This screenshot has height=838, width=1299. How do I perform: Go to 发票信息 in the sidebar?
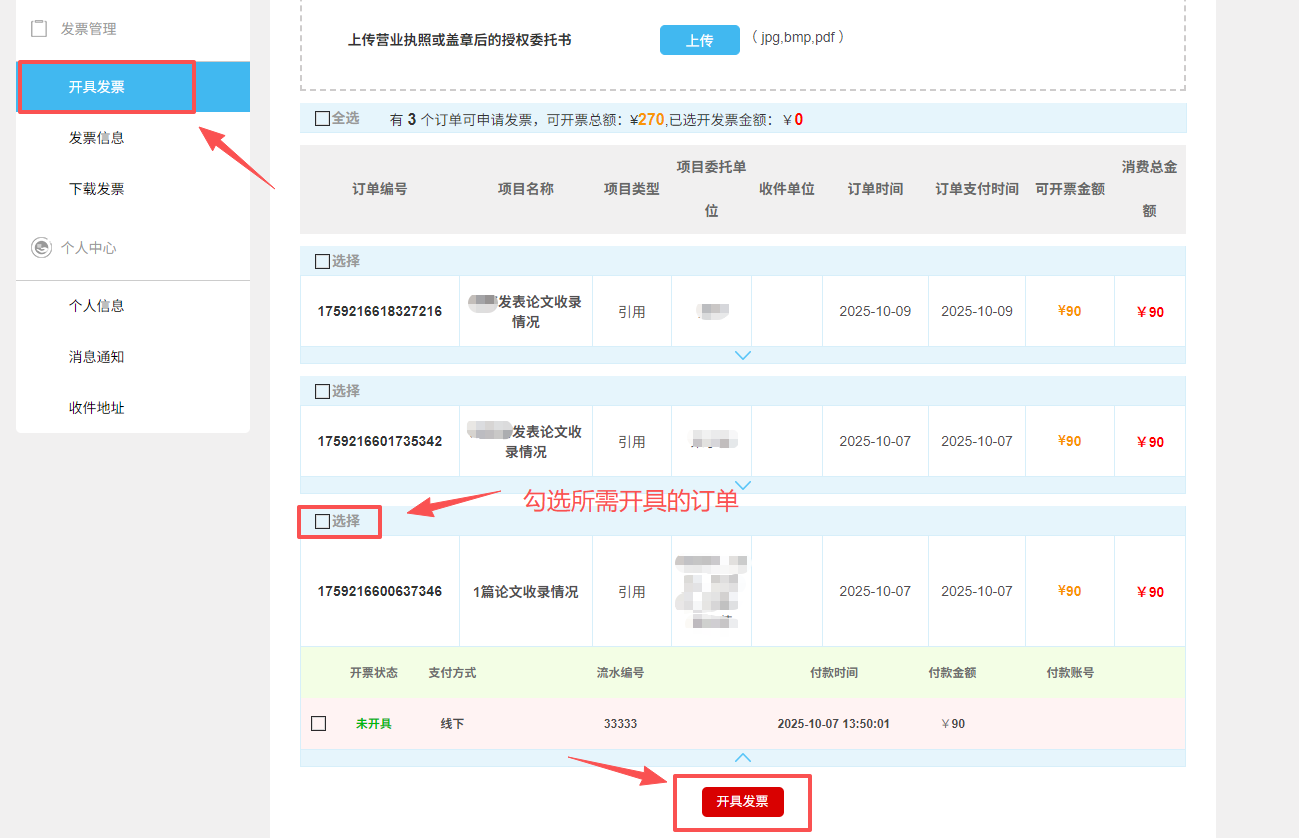pyautogui.click(x=97, y=138)
